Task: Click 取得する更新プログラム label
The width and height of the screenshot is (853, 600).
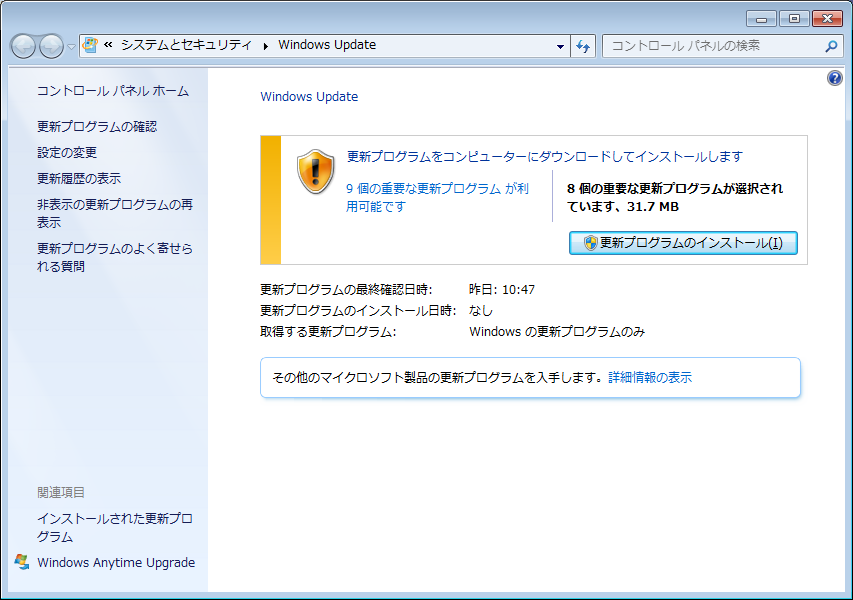Action: point(328,332)
